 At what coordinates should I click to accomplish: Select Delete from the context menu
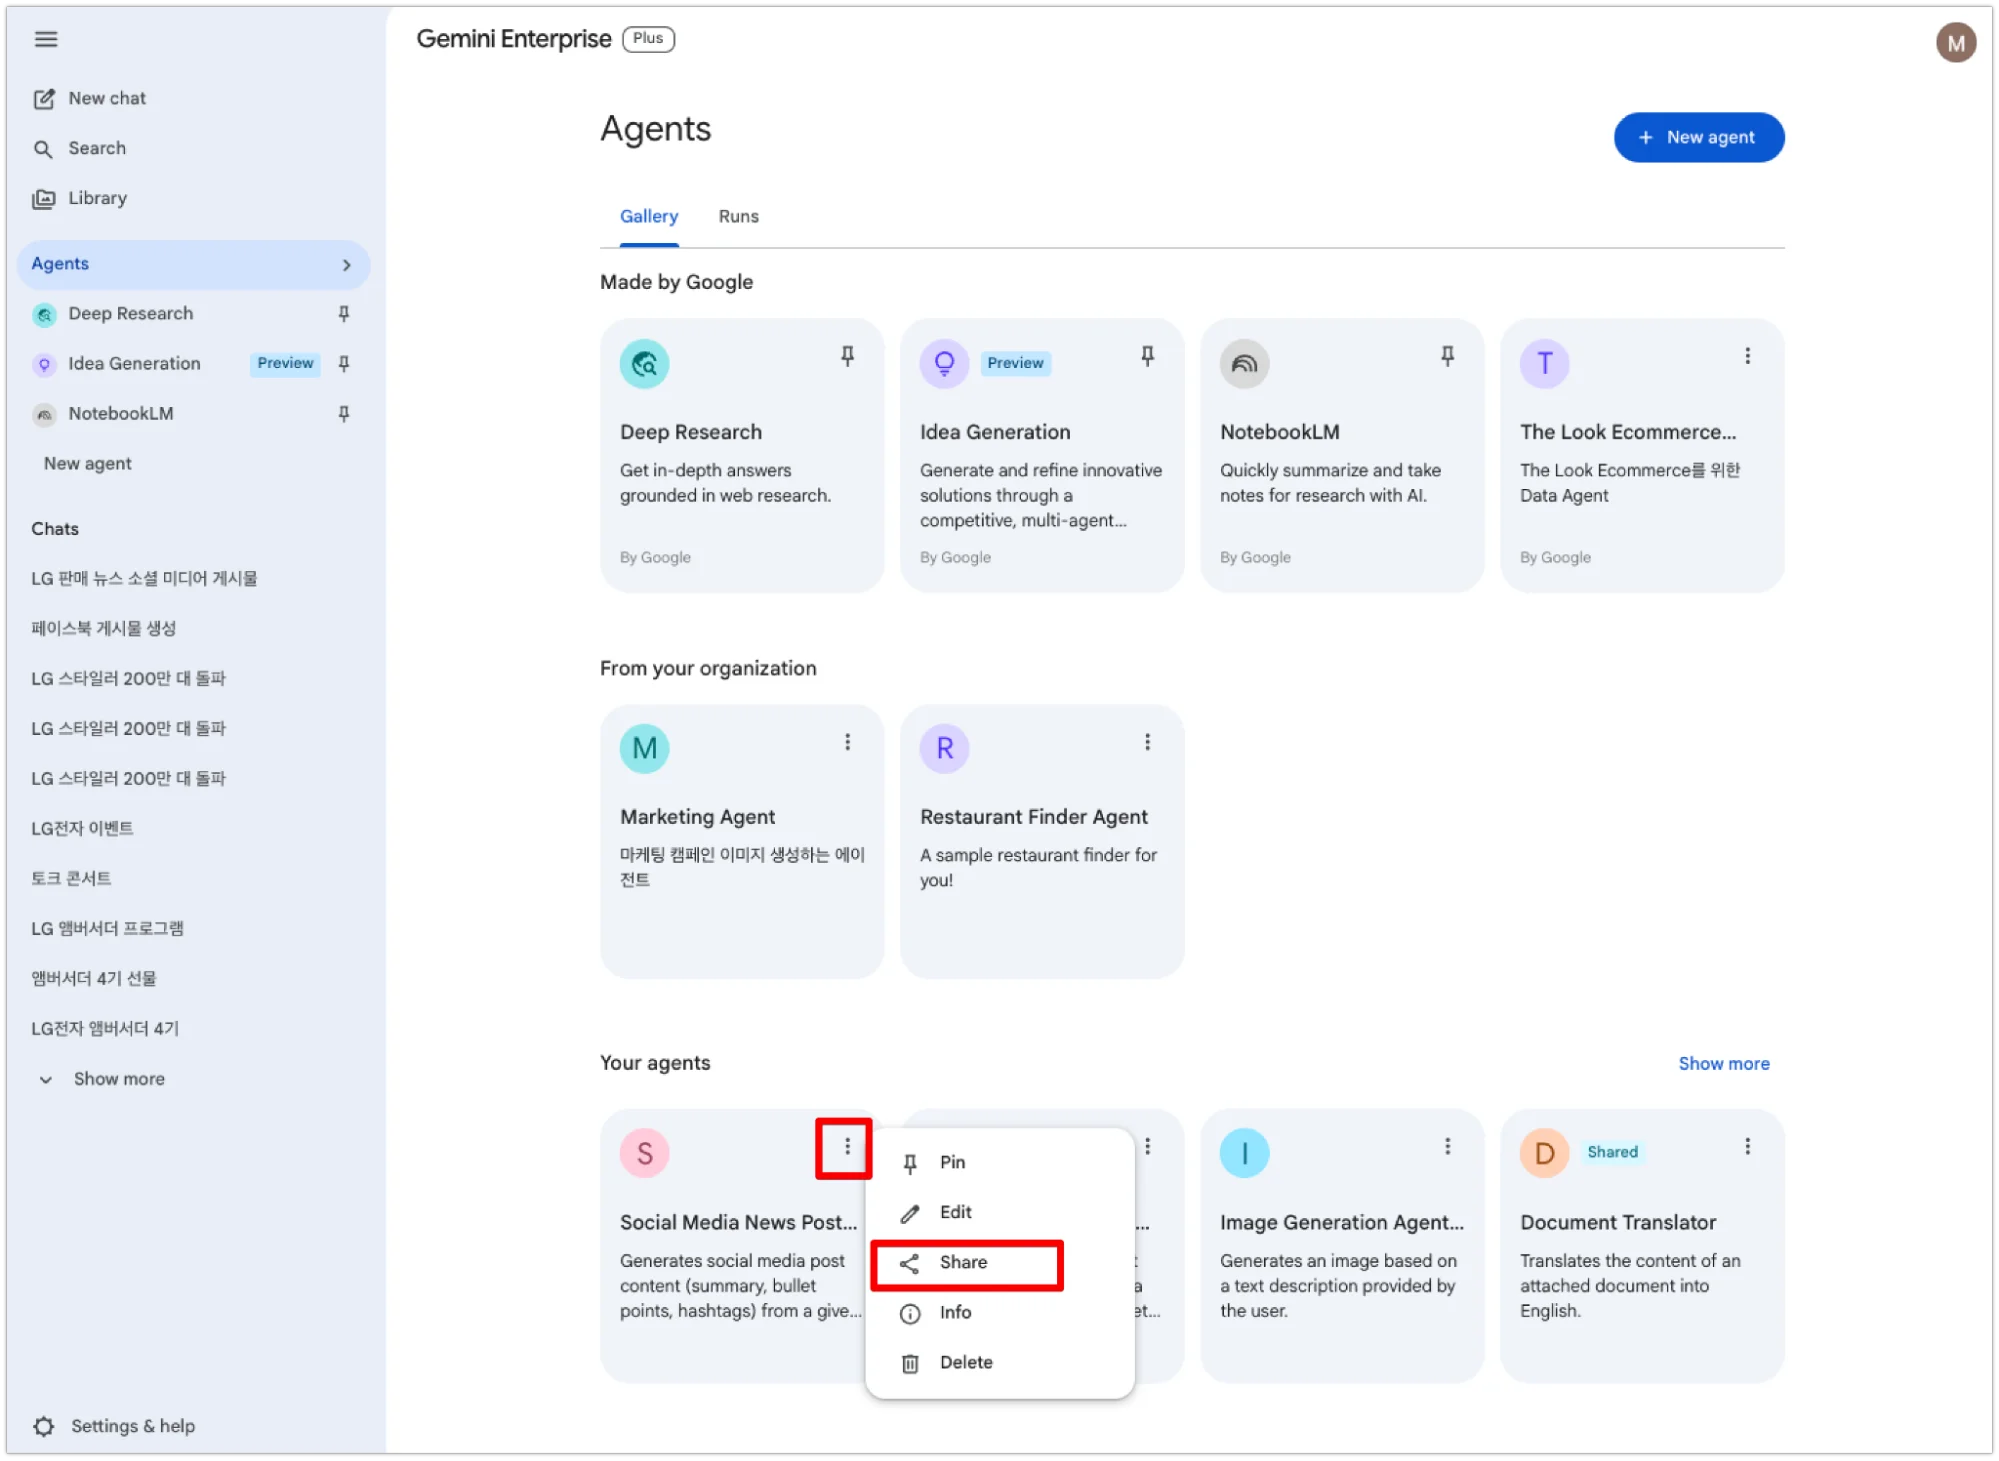tap(1000, 1363)
